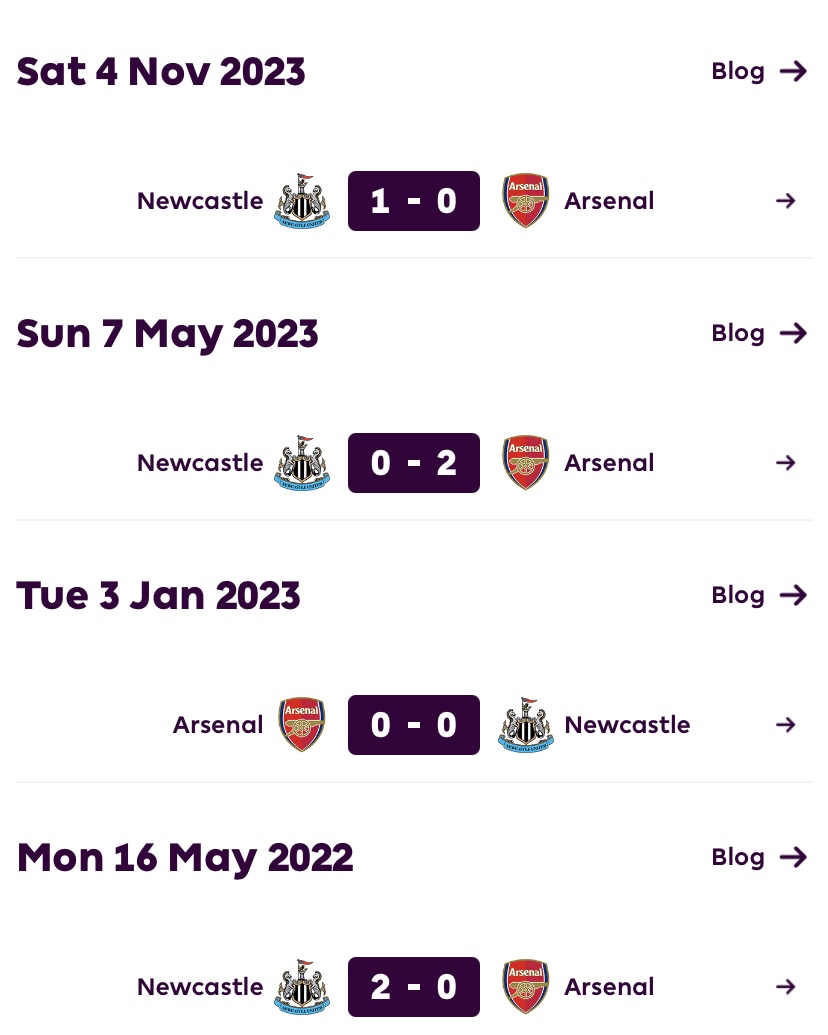Click Newcastle crest in 3 Jan 2023 match
Viewport: 828px width, 1035px height.
click(525, 725)
